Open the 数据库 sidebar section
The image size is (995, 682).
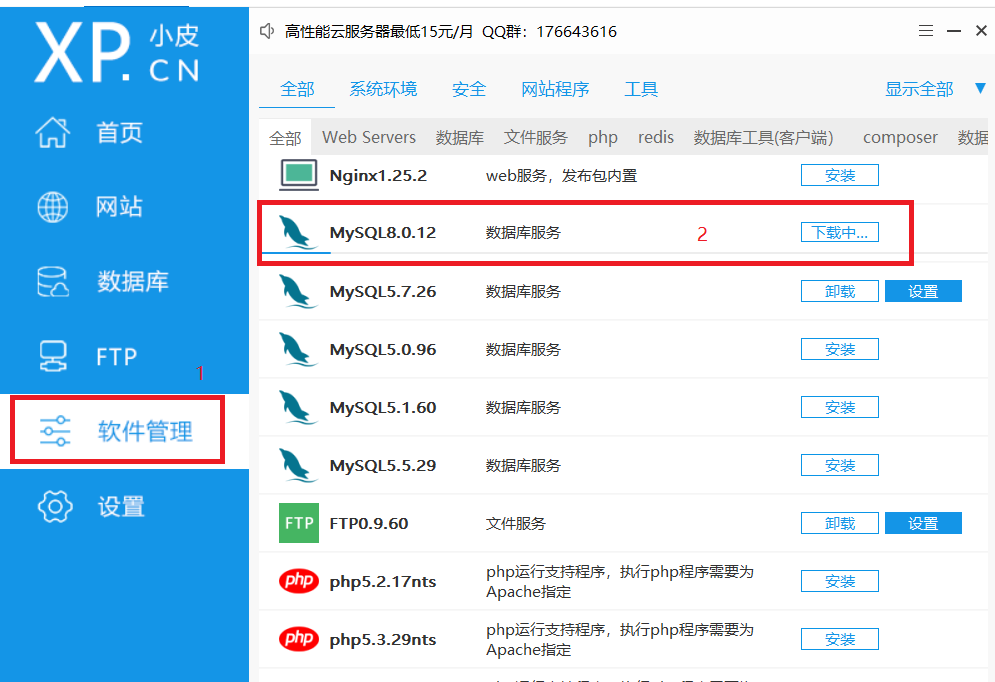[x=103, y=282]
